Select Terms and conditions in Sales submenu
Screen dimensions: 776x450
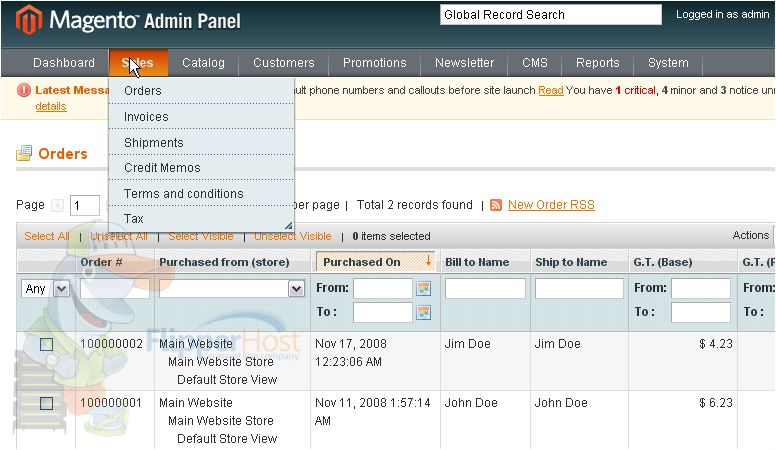click(x=201, y=194)
